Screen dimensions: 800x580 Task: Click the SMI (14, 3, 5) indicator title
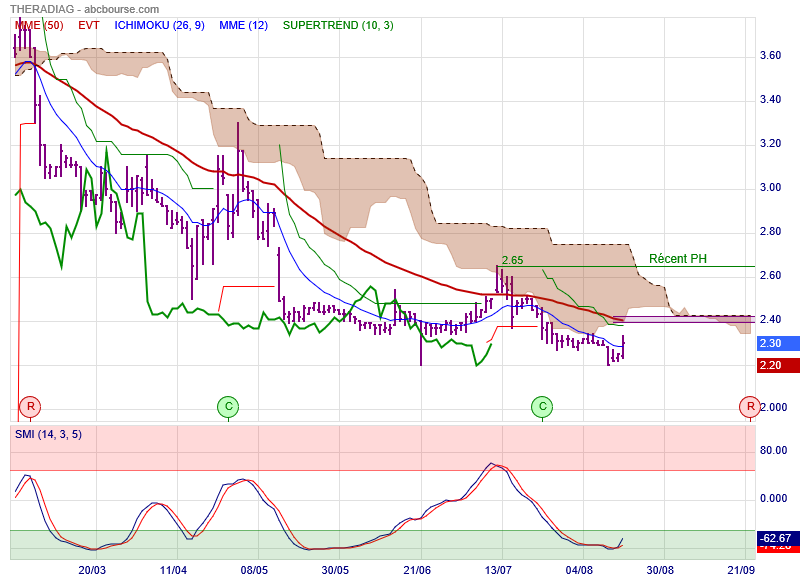48,433
